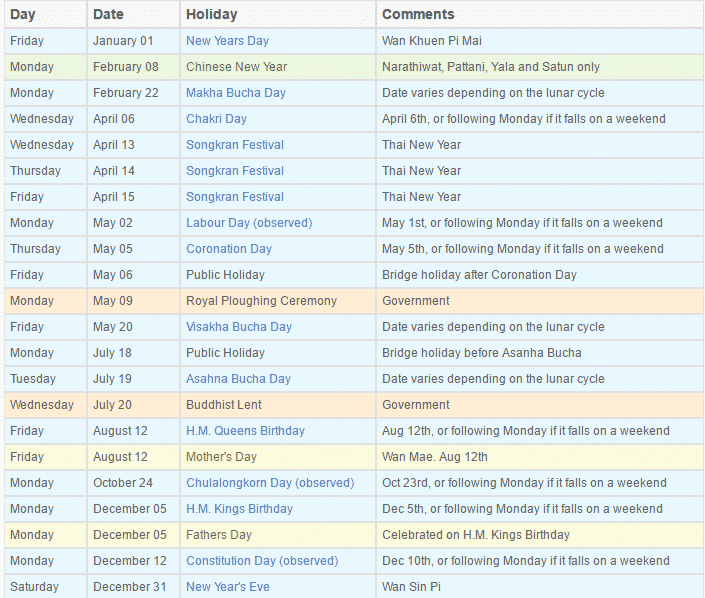Select the May 20 date cell
This screenshot has height=598, width=705.
[133, 327]
